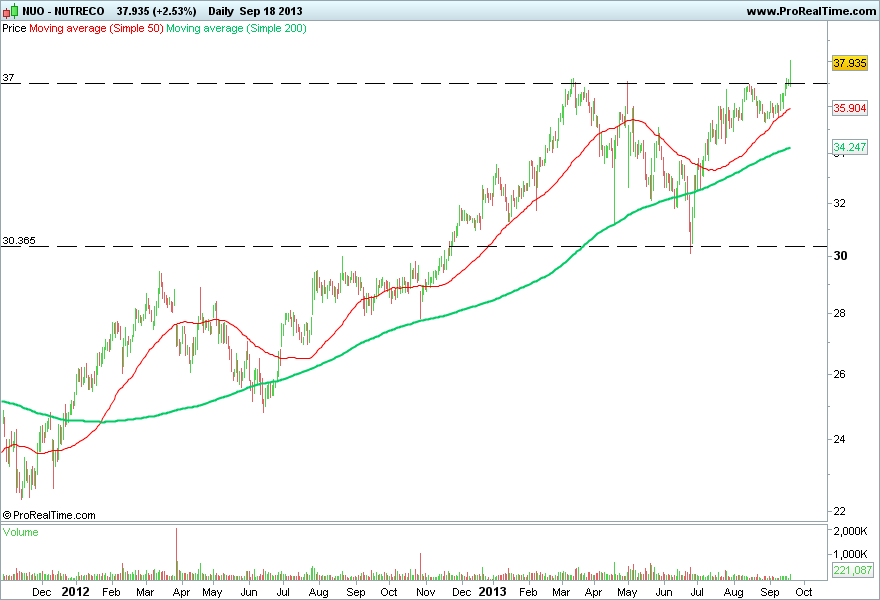Open the www.ProRealTime.com link in the header
The image size is (880, 600).
(811, 11)
